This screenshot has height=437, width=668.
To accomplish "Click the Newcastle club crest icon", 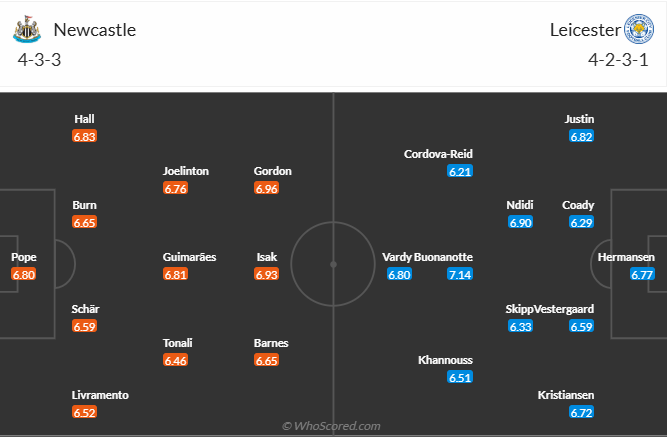I will 25,29.
